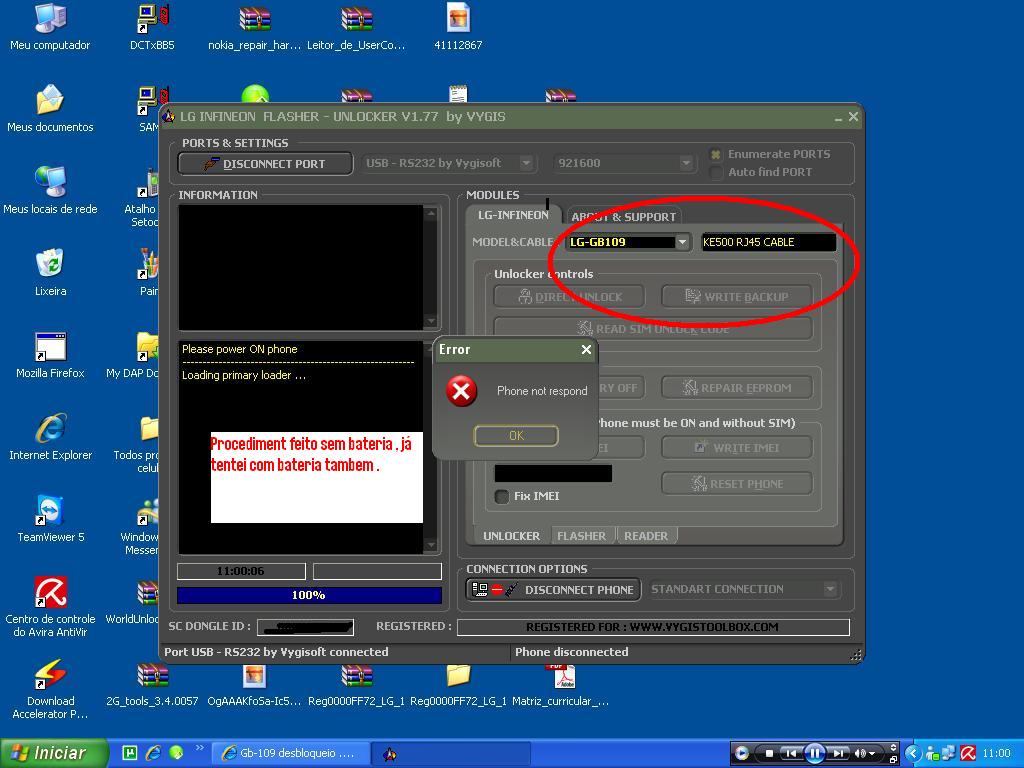Open the 921600 baud rate dropdown

click(x=685, y=163)
